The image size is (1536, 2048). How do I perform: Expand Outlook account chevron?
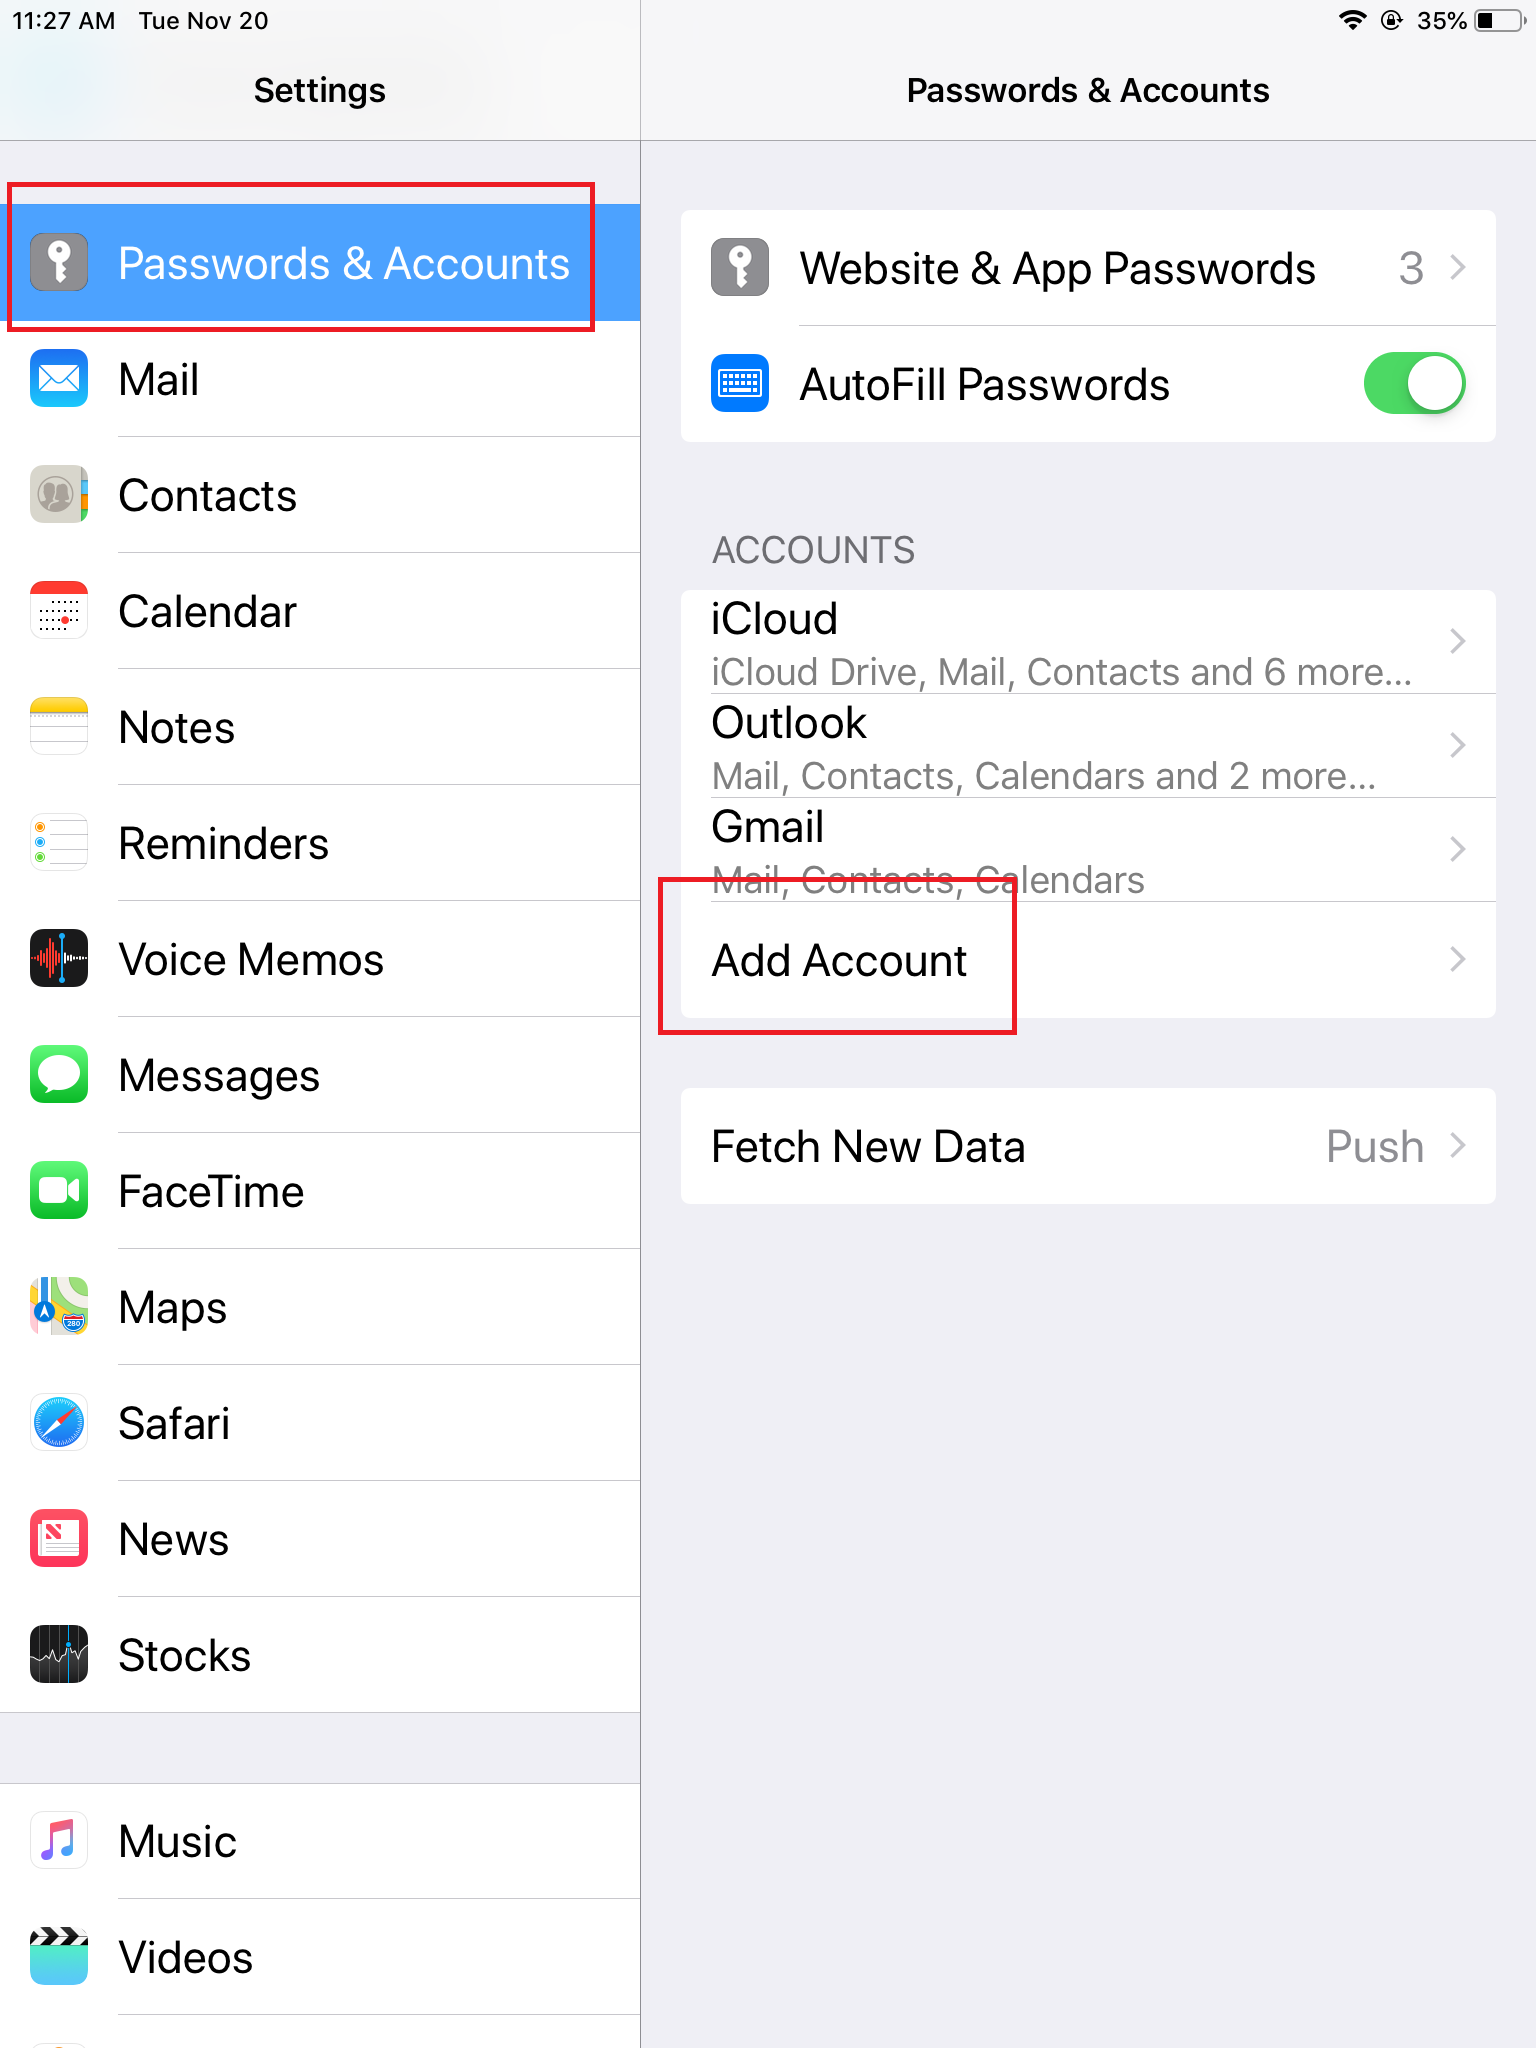click(x=1458, y=745)
